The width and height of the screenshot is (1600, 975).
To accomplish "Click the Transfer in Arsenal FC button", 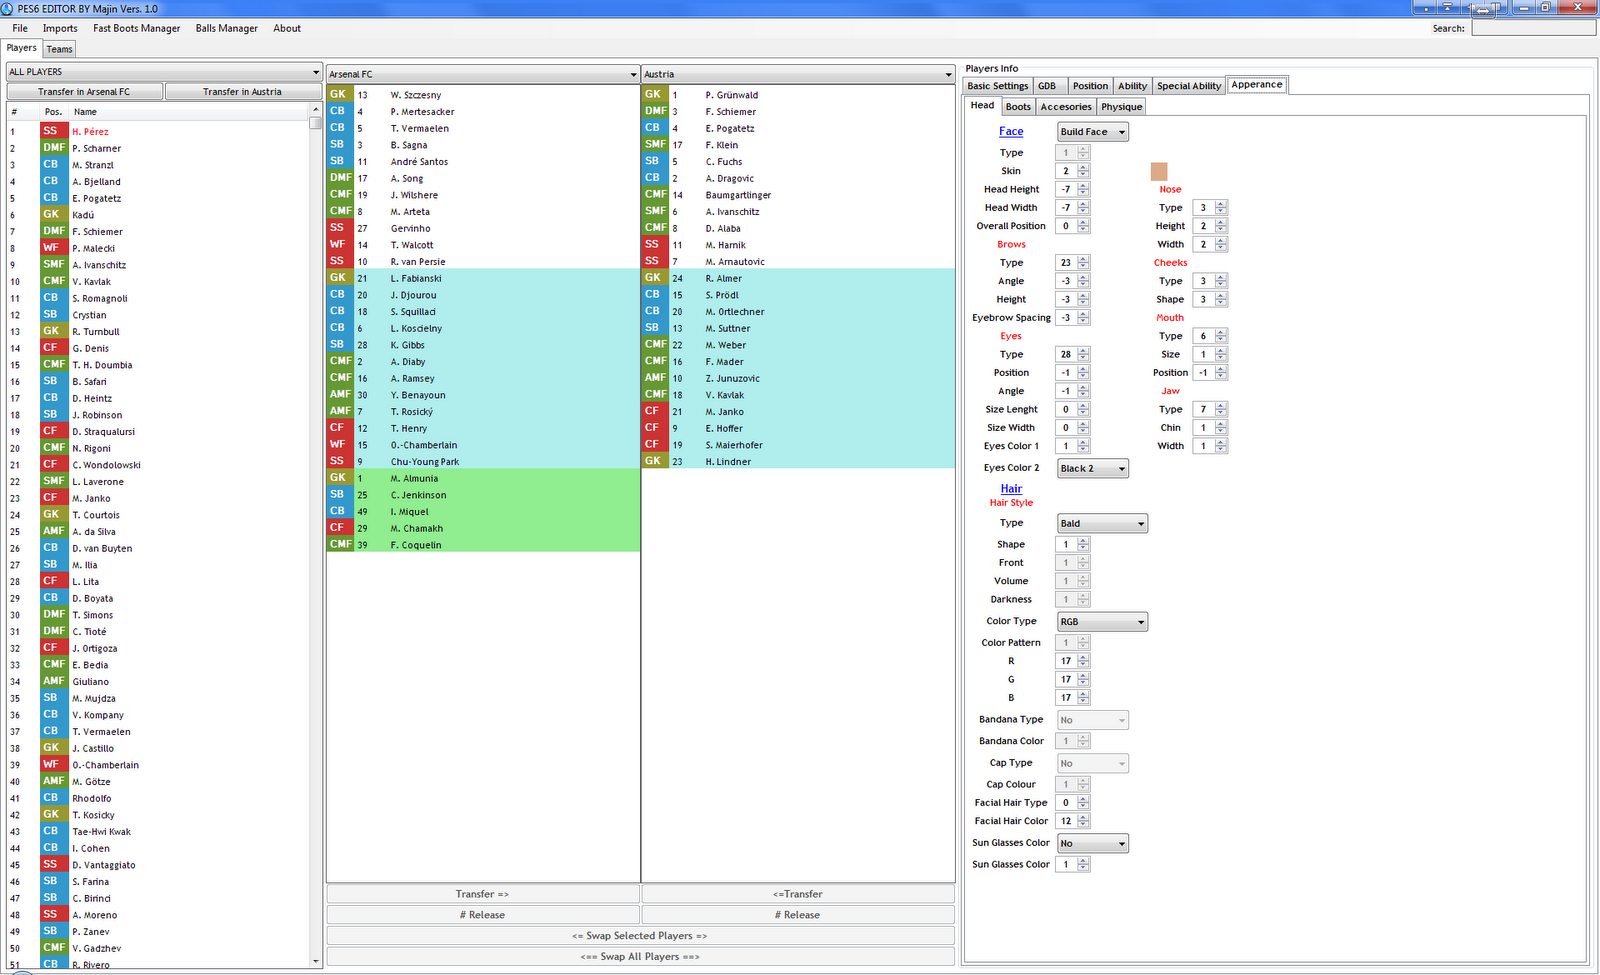I will (84, 90).
